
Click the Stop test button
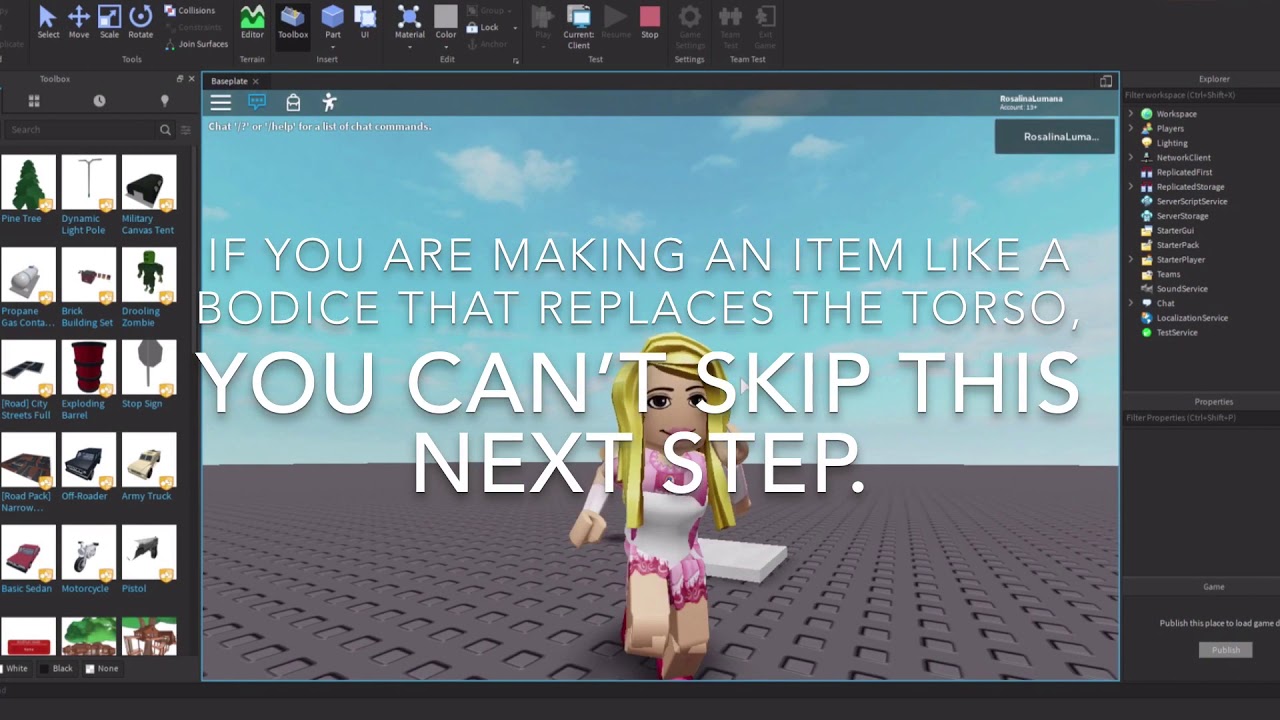(x=650, y=21)
